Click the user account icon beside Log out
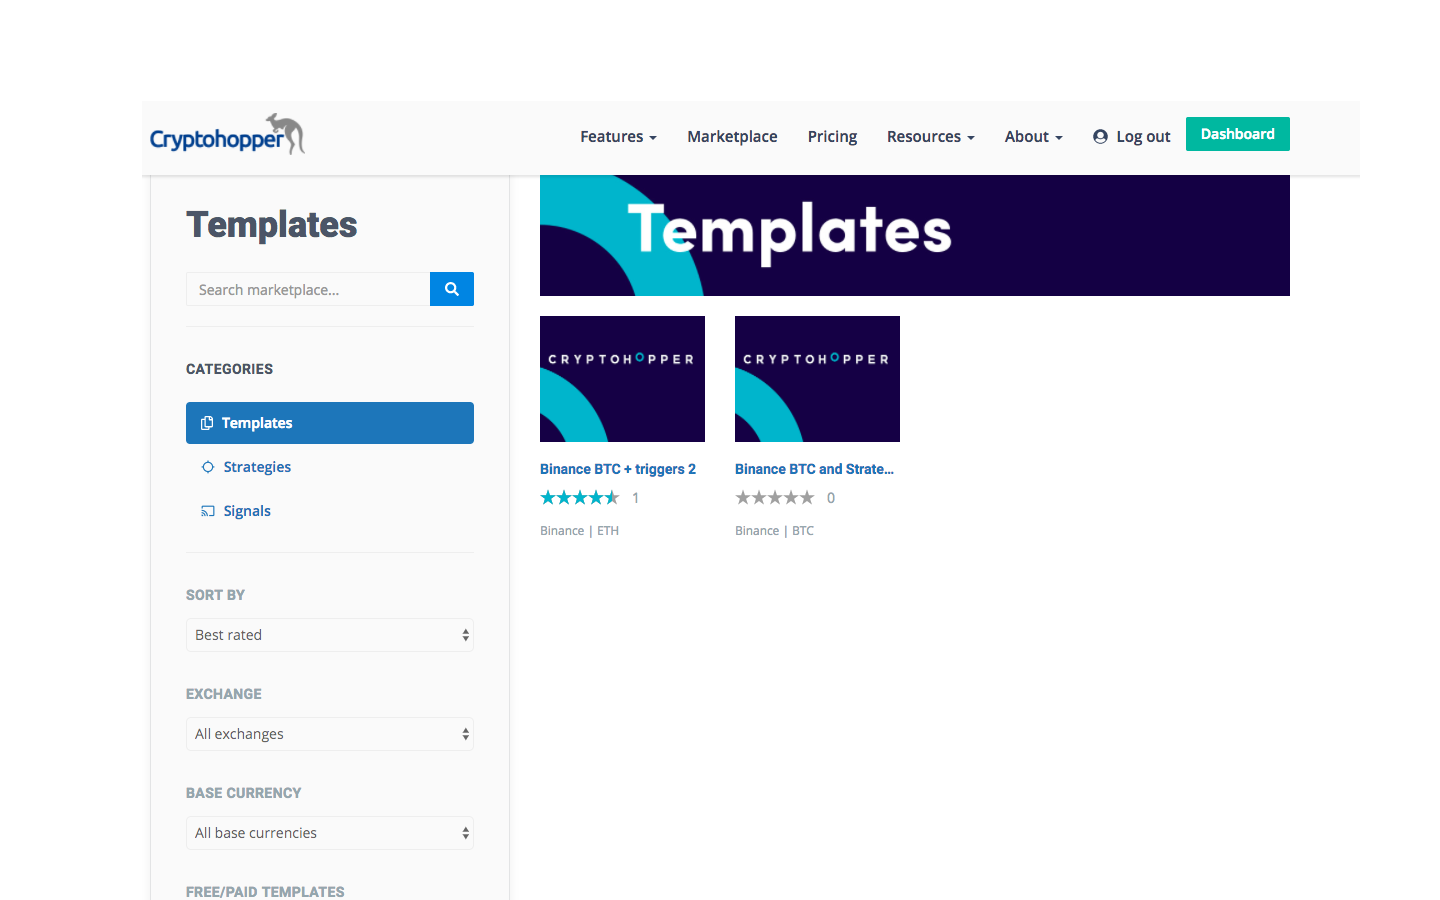1440x900 pixels. click(x=1100, y=136)
